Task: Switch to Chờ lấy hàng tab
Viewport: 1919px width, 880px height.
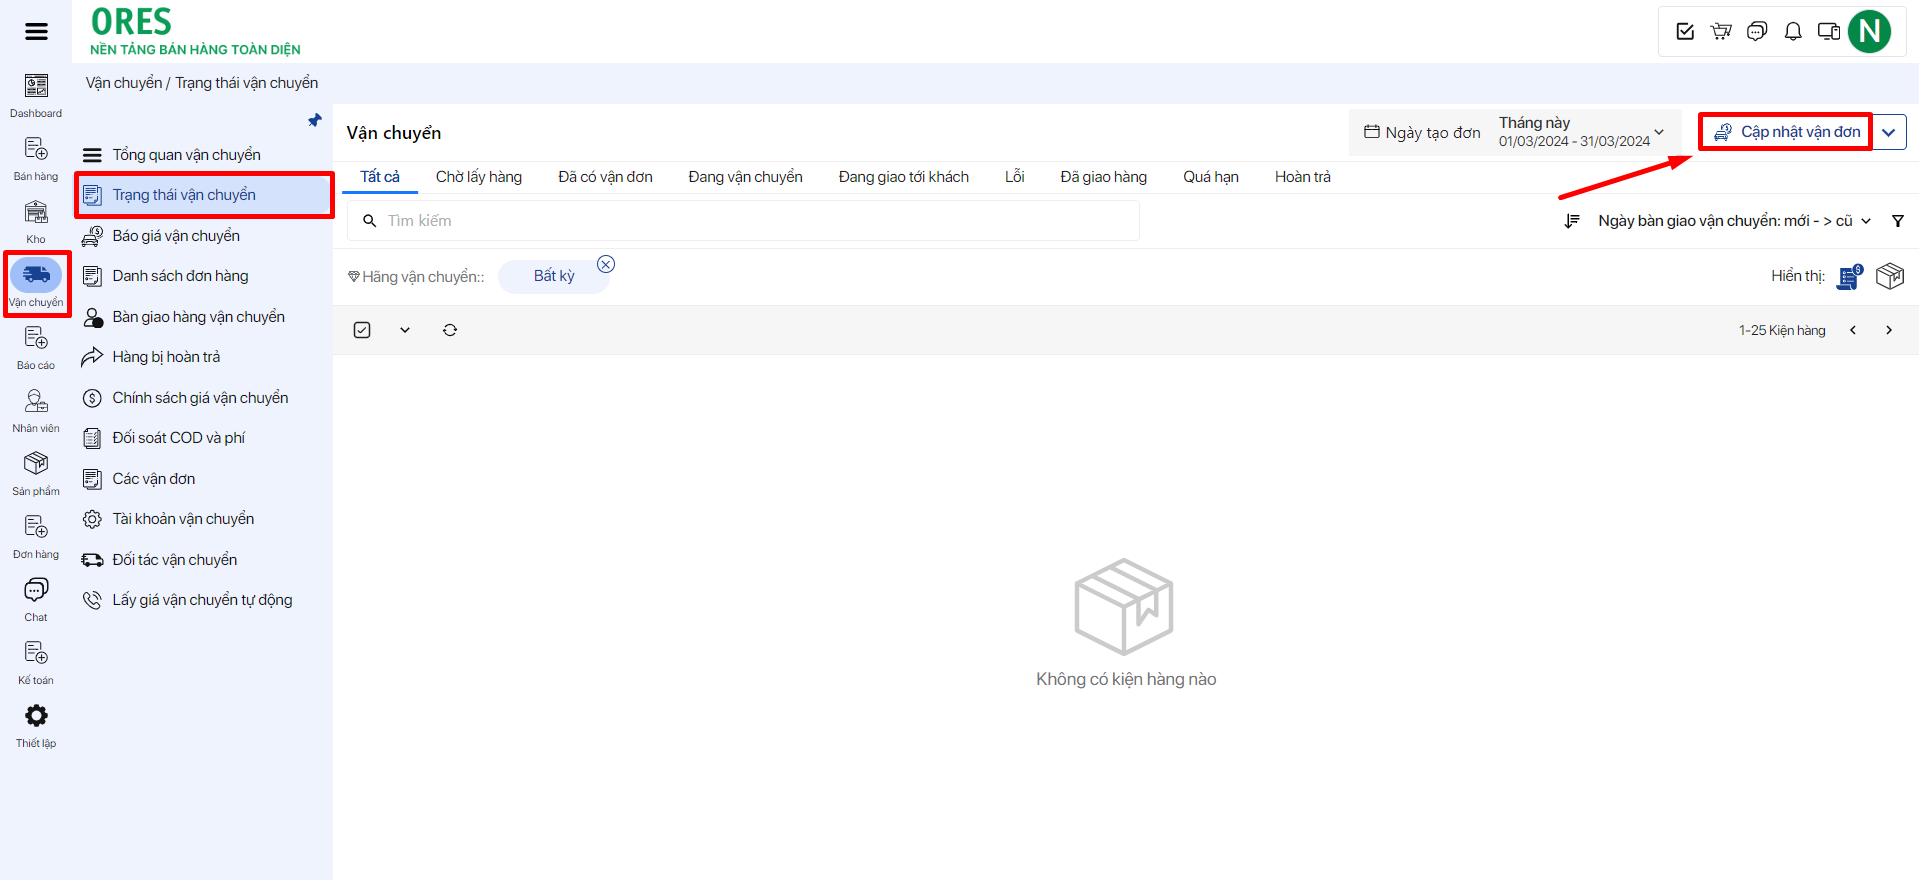Action: [478, 177]
